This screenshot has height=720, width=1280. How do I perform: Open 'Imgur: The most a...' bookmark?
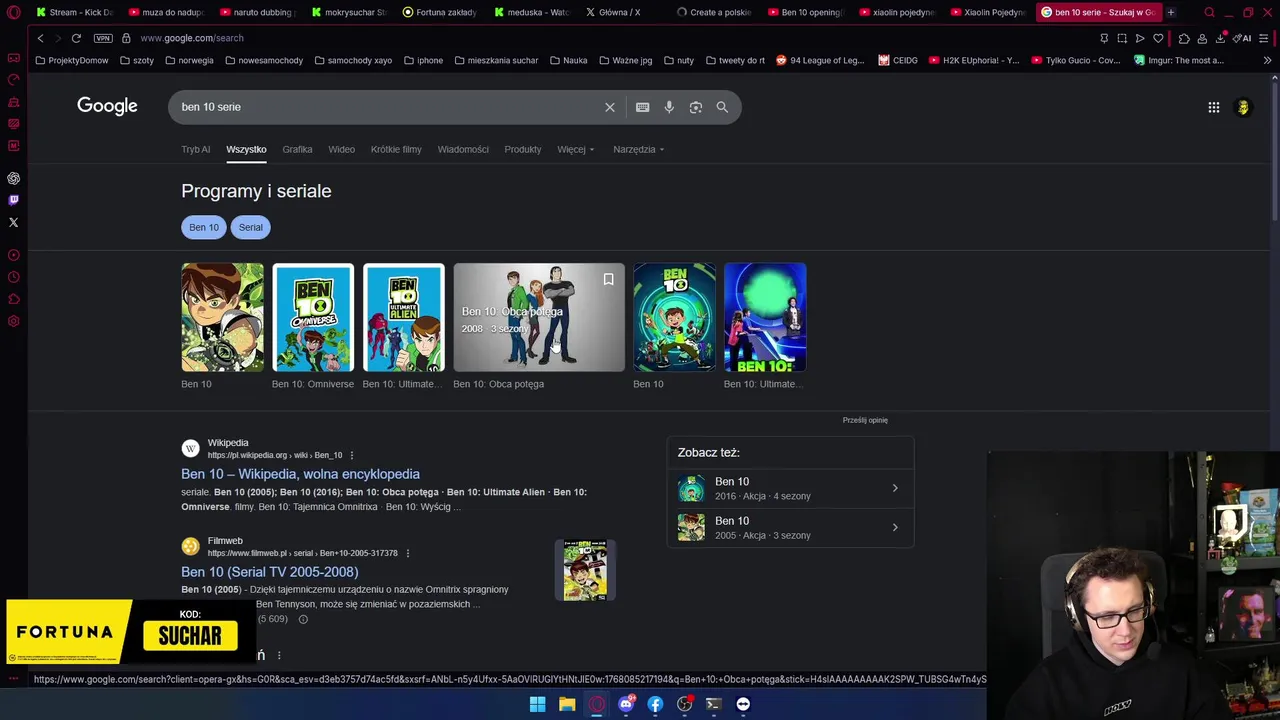point(1179,60)
